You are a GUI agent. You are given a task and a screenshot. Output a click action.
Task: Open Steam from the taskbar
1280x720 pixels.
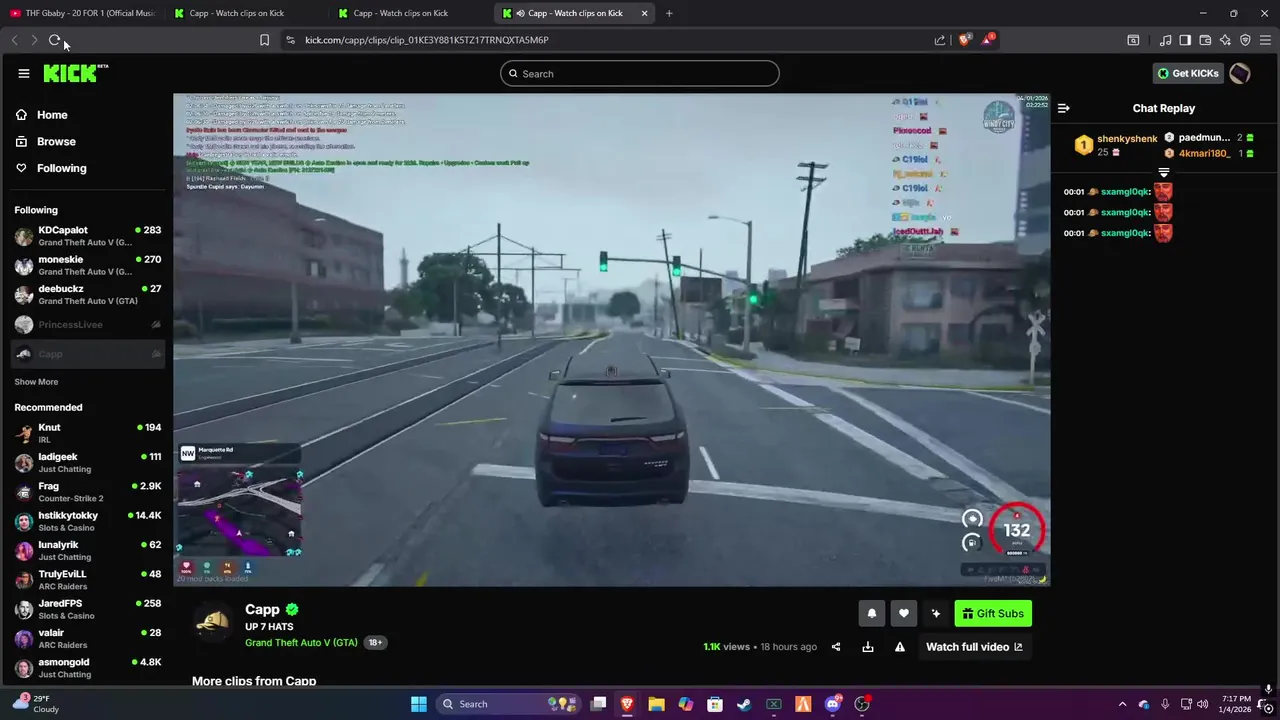coord(744,704)
